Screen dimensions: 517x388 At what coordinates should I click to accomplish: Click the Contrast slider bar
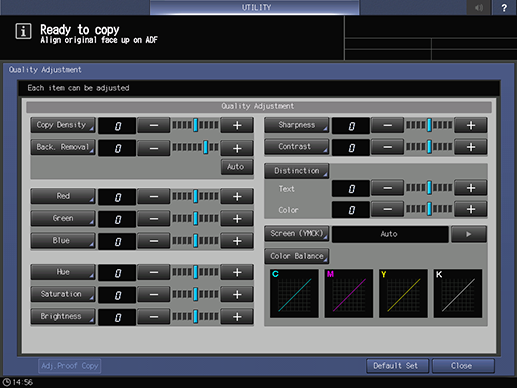click(429, 147)
